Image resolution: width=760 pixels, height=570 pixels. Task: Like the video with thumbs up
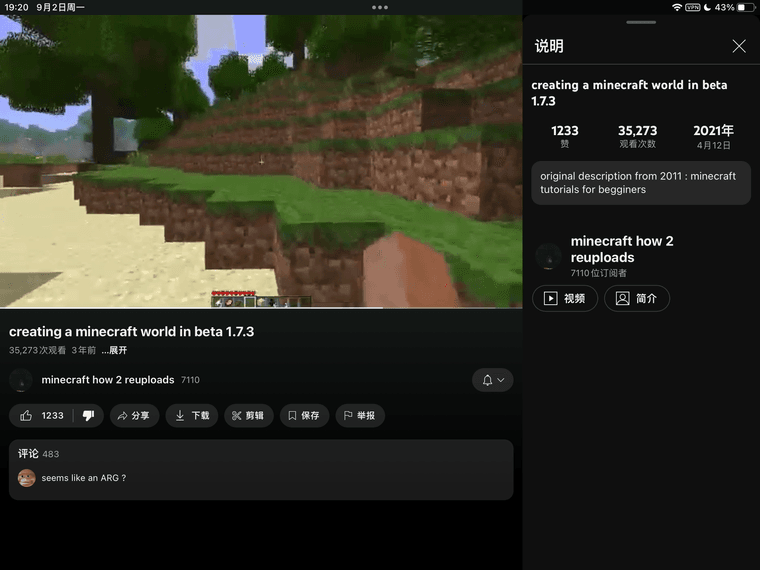coord(42,415)
